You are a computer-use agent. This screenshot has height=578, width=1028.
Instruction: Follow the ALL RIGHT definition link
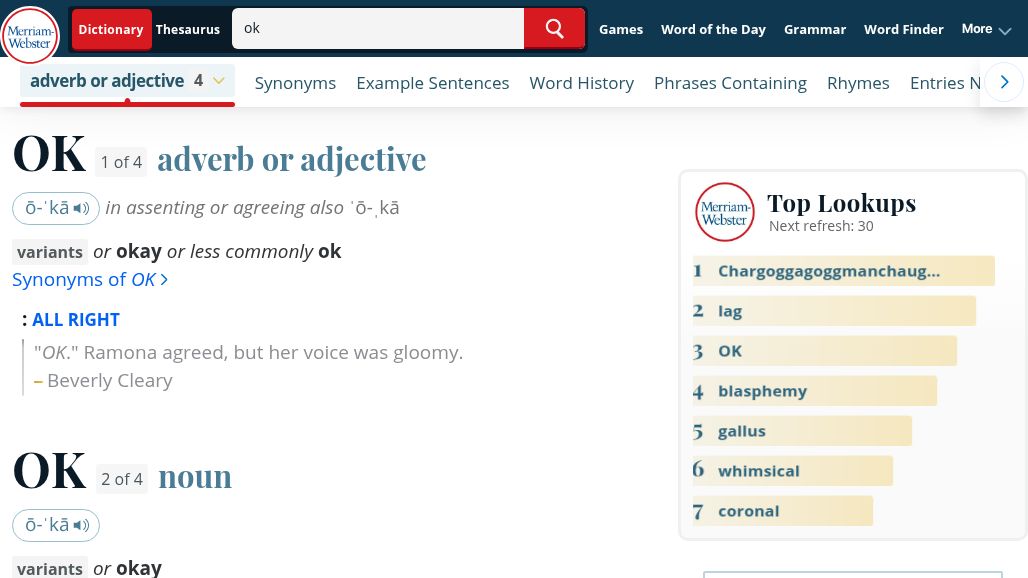click(x=76, y=320)
